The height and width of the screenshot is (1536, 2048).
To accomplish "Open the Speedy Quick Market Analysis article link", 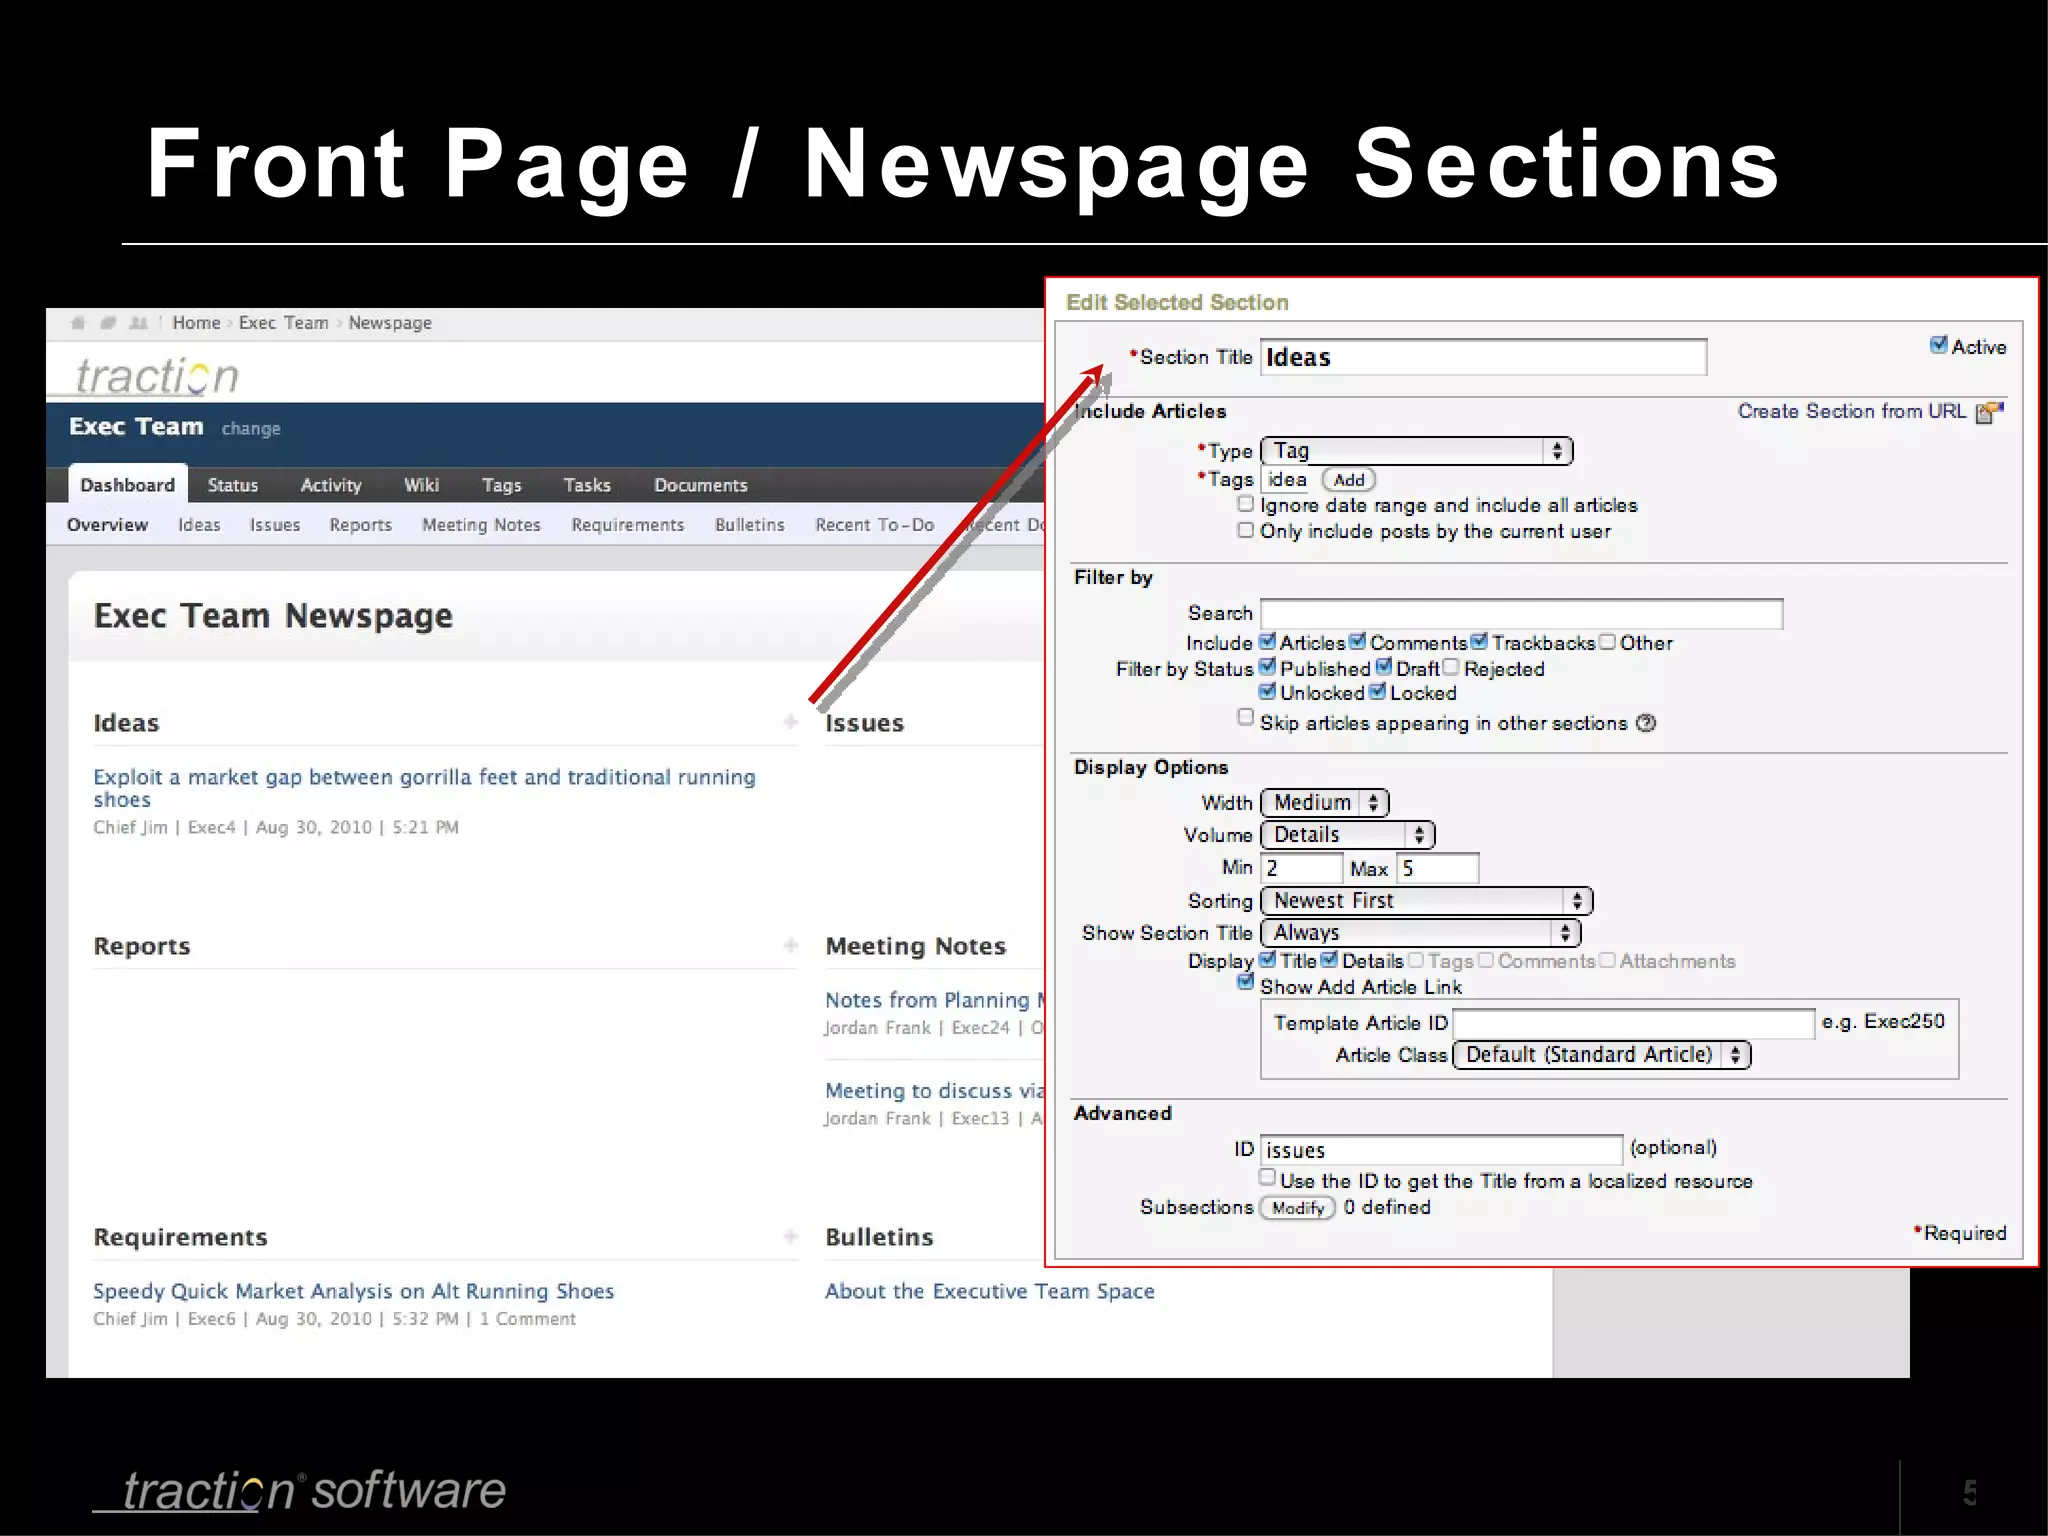I will tap(353, 1291).
